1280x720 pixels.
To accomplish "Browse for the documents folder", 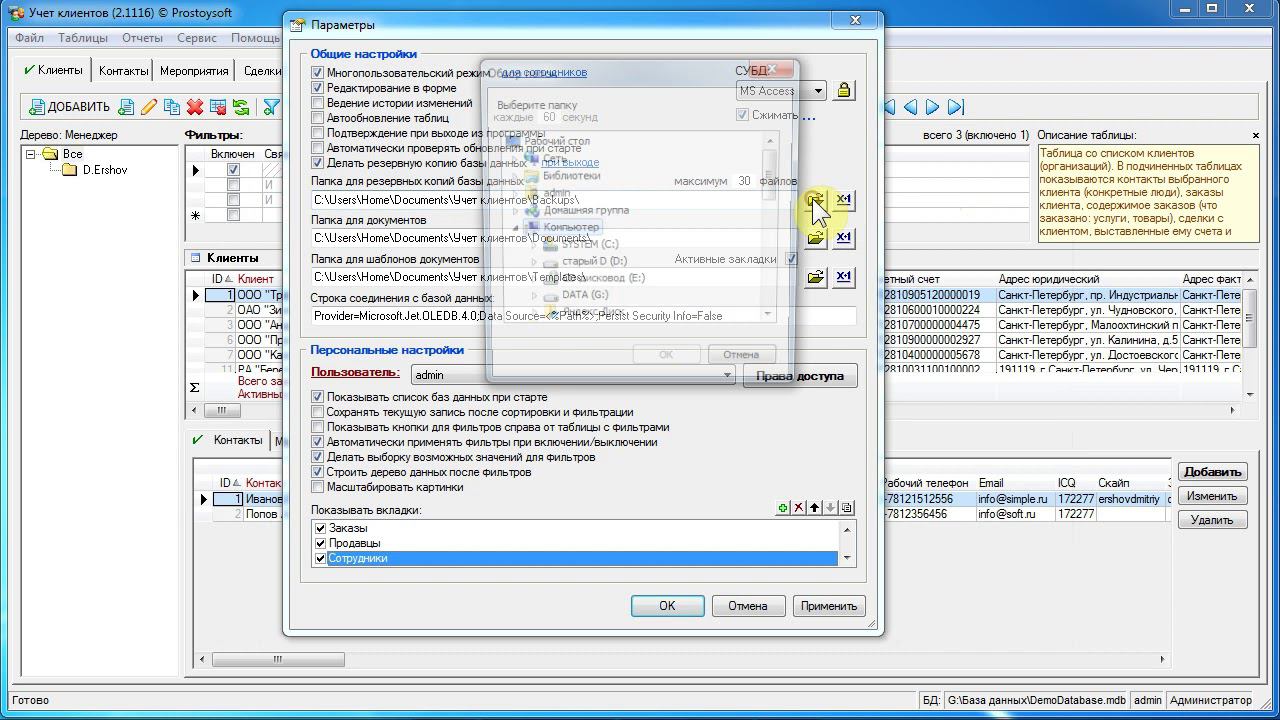I will click(816, 238).
